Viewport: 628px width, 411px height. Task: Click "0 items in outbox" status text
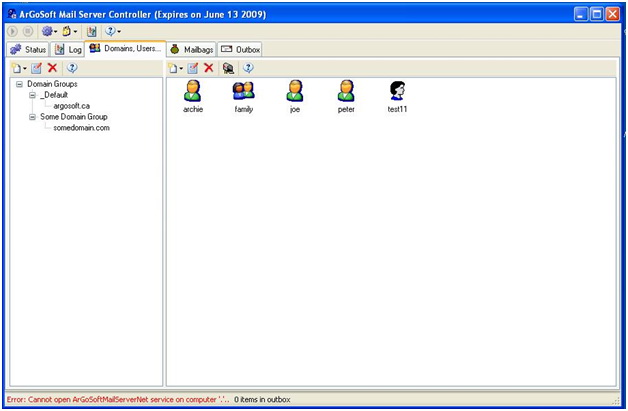tap(262, 400)
